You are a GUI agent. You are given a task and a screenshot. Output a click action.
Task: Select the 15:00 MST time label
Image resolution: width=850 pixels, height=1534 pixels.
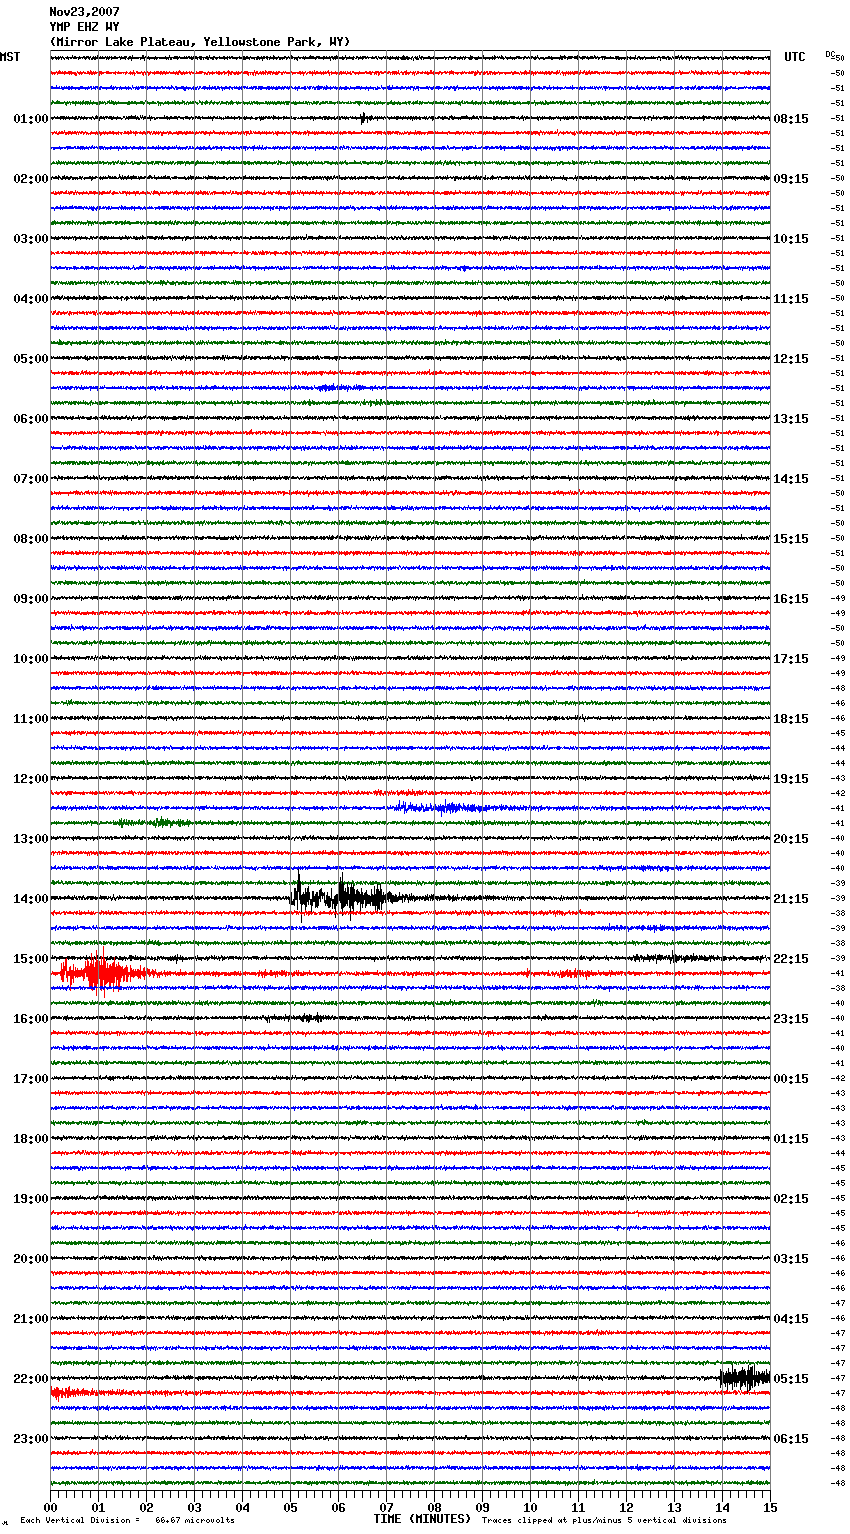(x=31, y=959)
